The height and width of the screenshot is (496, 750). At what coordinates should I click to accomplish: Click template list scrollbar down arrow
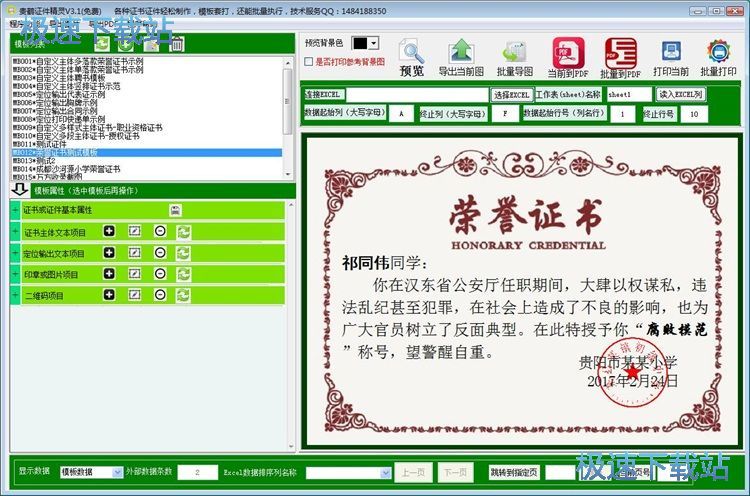(x=288, y=175)
